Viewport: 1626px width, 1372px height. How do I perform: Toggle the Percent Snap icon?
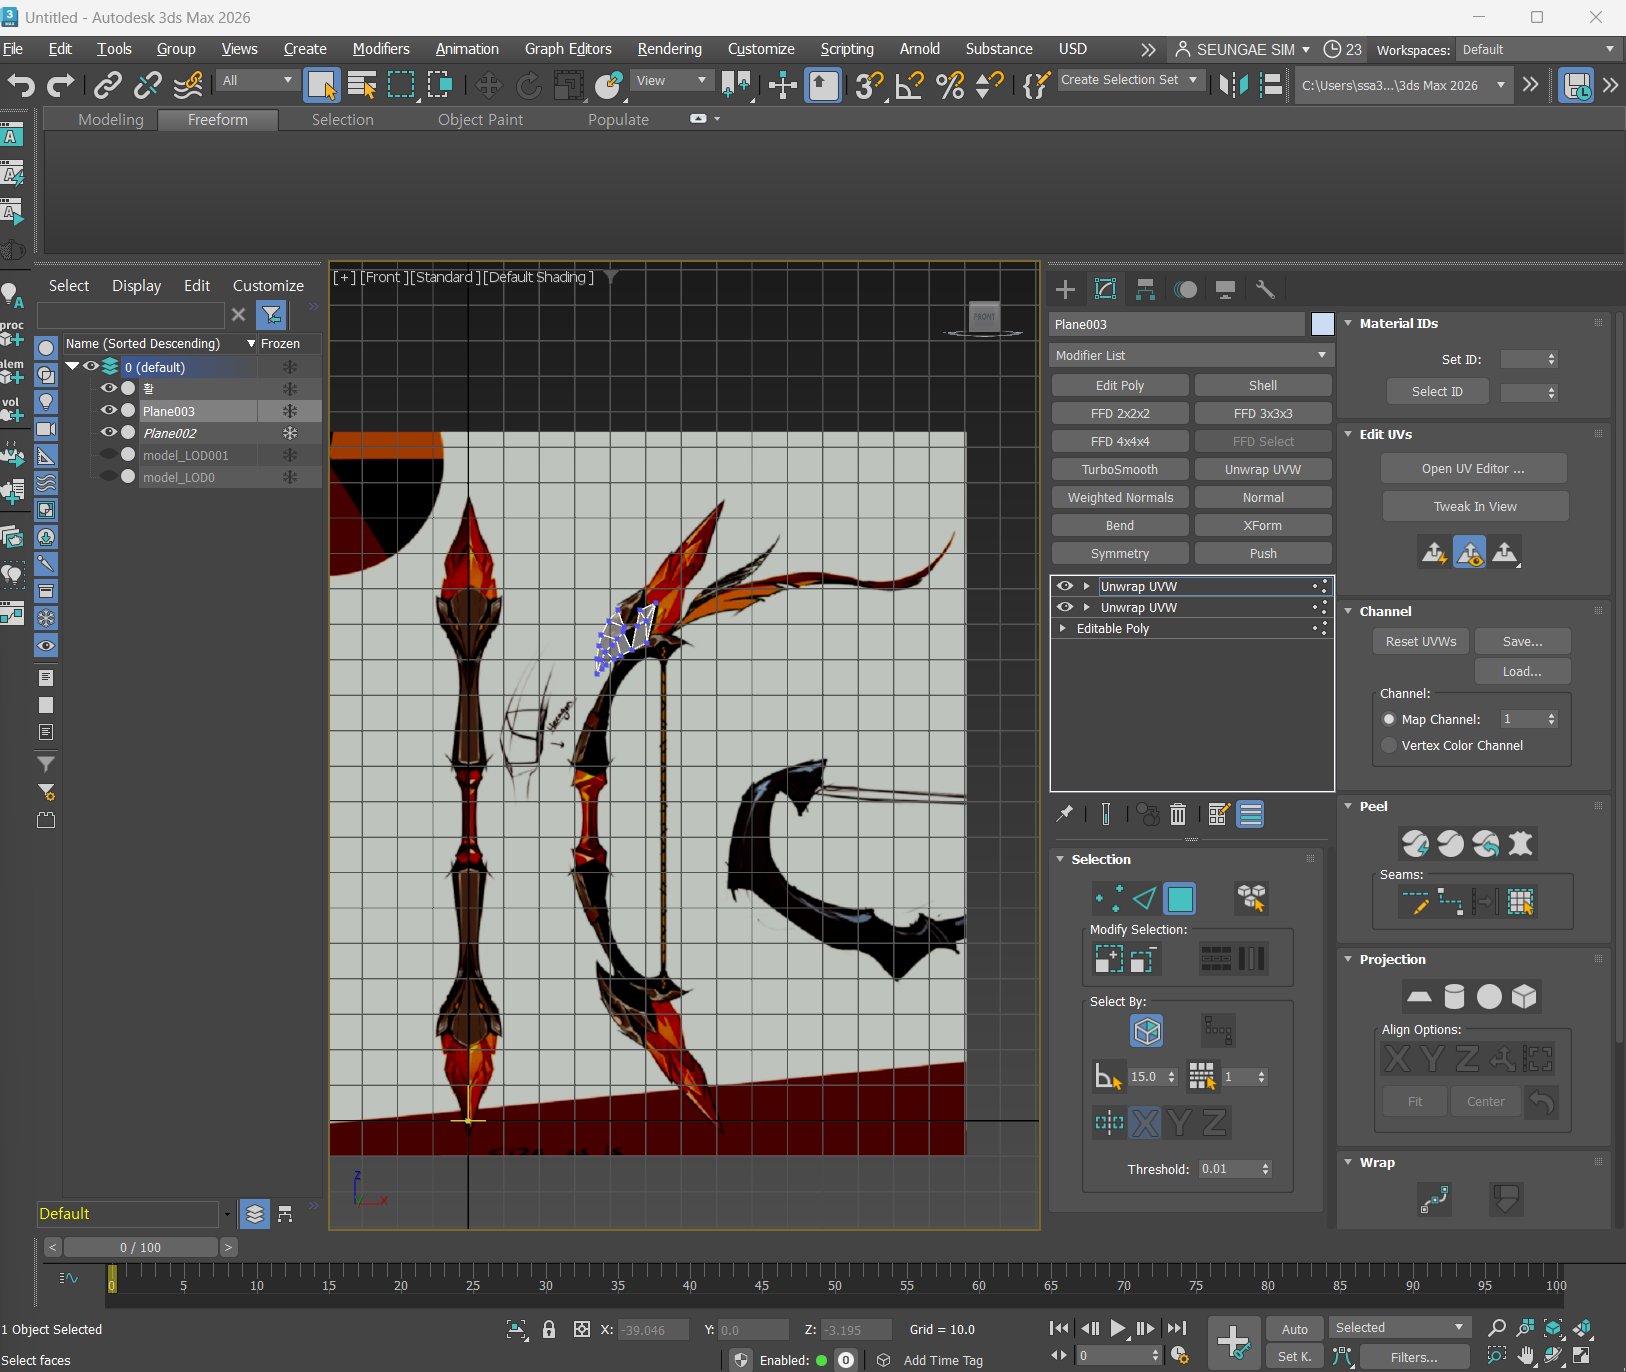950,85
